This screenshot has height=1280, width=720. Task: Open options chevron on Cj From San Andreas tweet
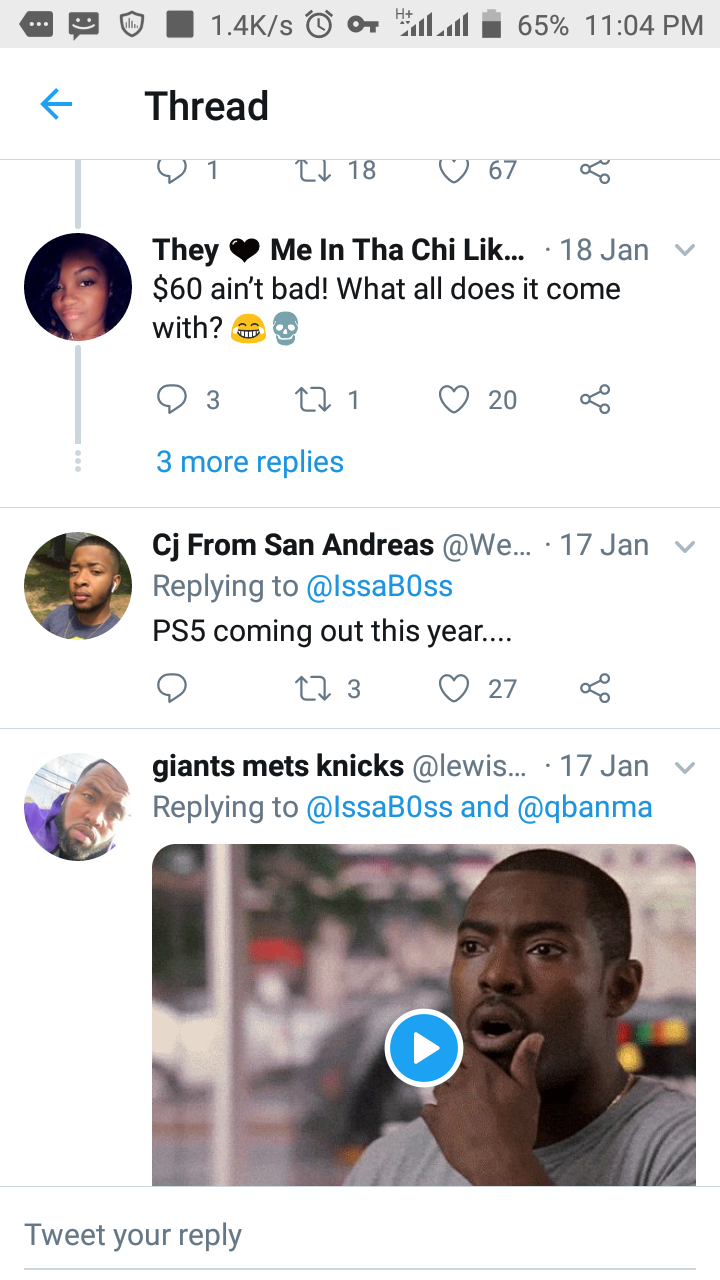685,546
